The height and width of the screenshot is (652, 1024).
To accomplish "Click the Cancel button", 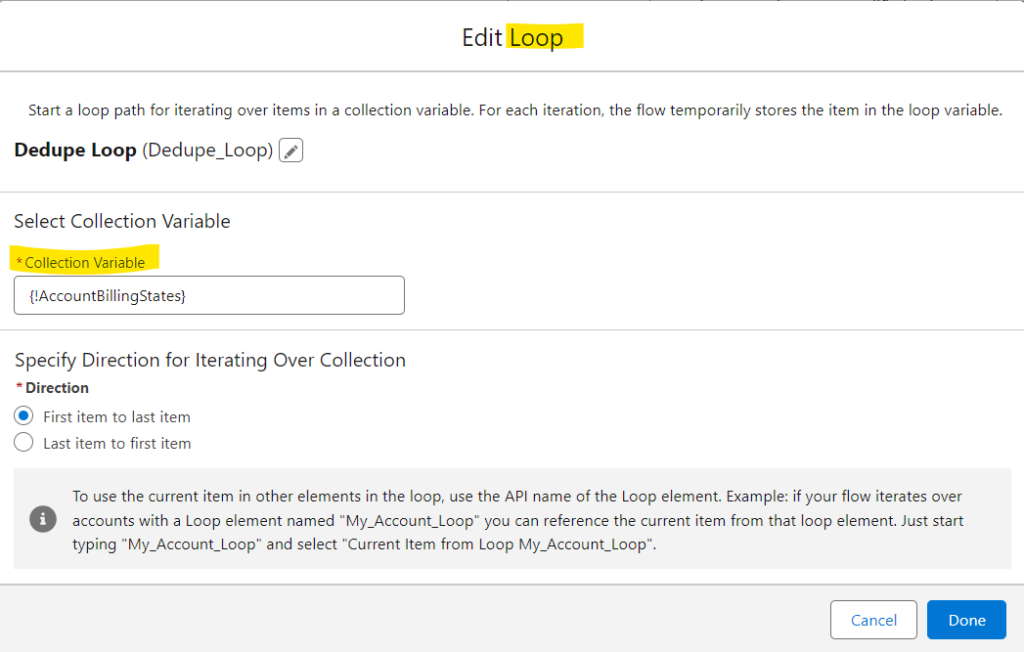I will 873,619.
